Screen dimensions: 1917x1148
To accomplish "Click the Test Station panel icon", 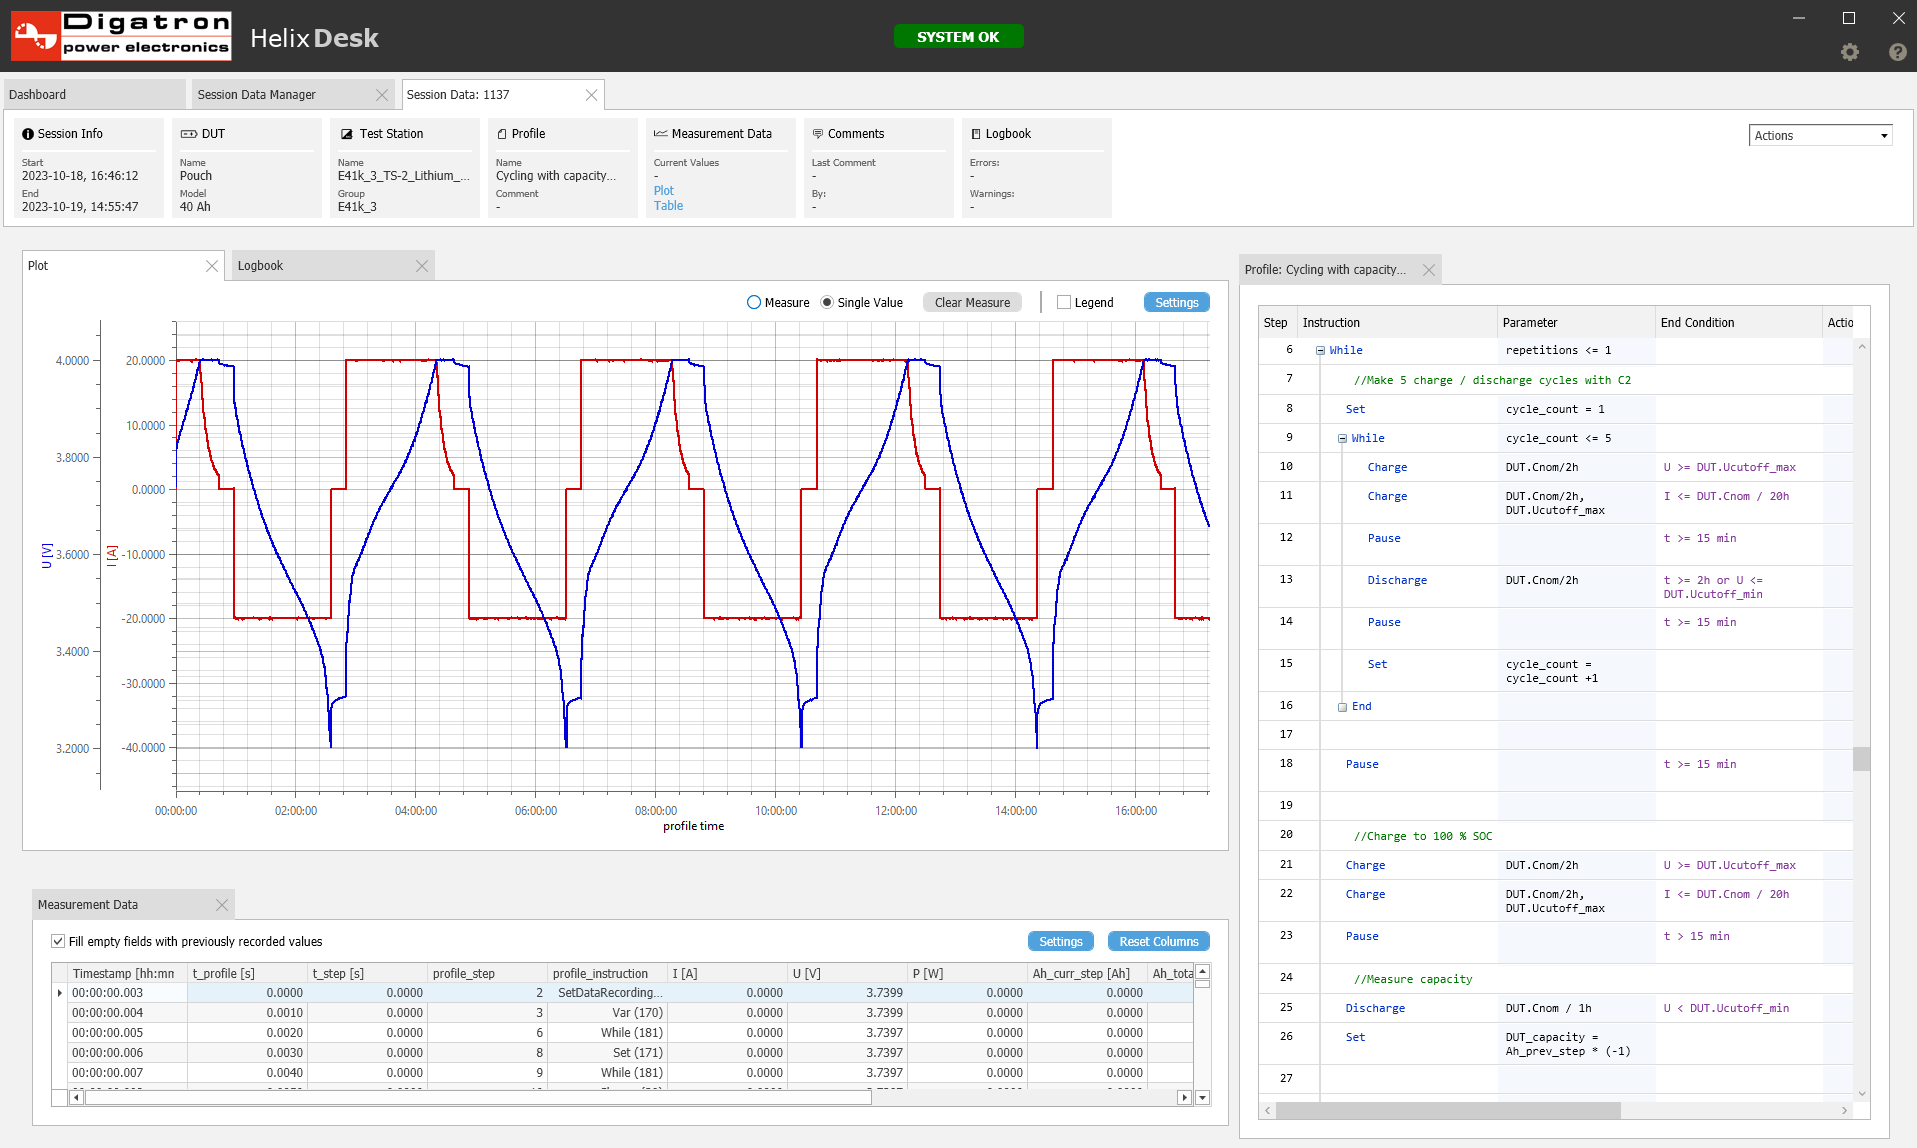I will [x=347, y=134].
